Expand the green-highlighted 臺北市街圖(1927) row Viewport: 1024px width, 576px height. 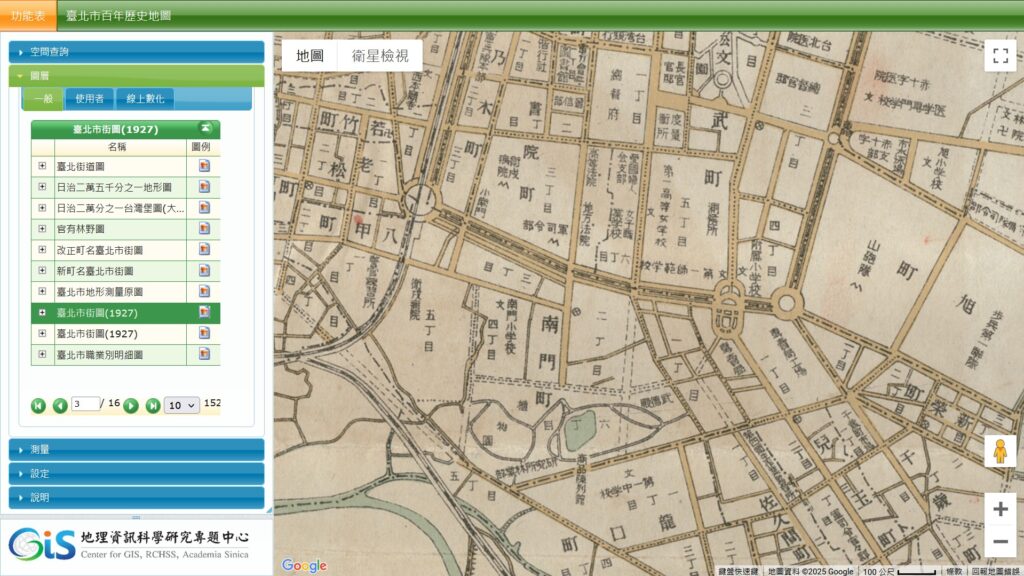coord(42,313)
